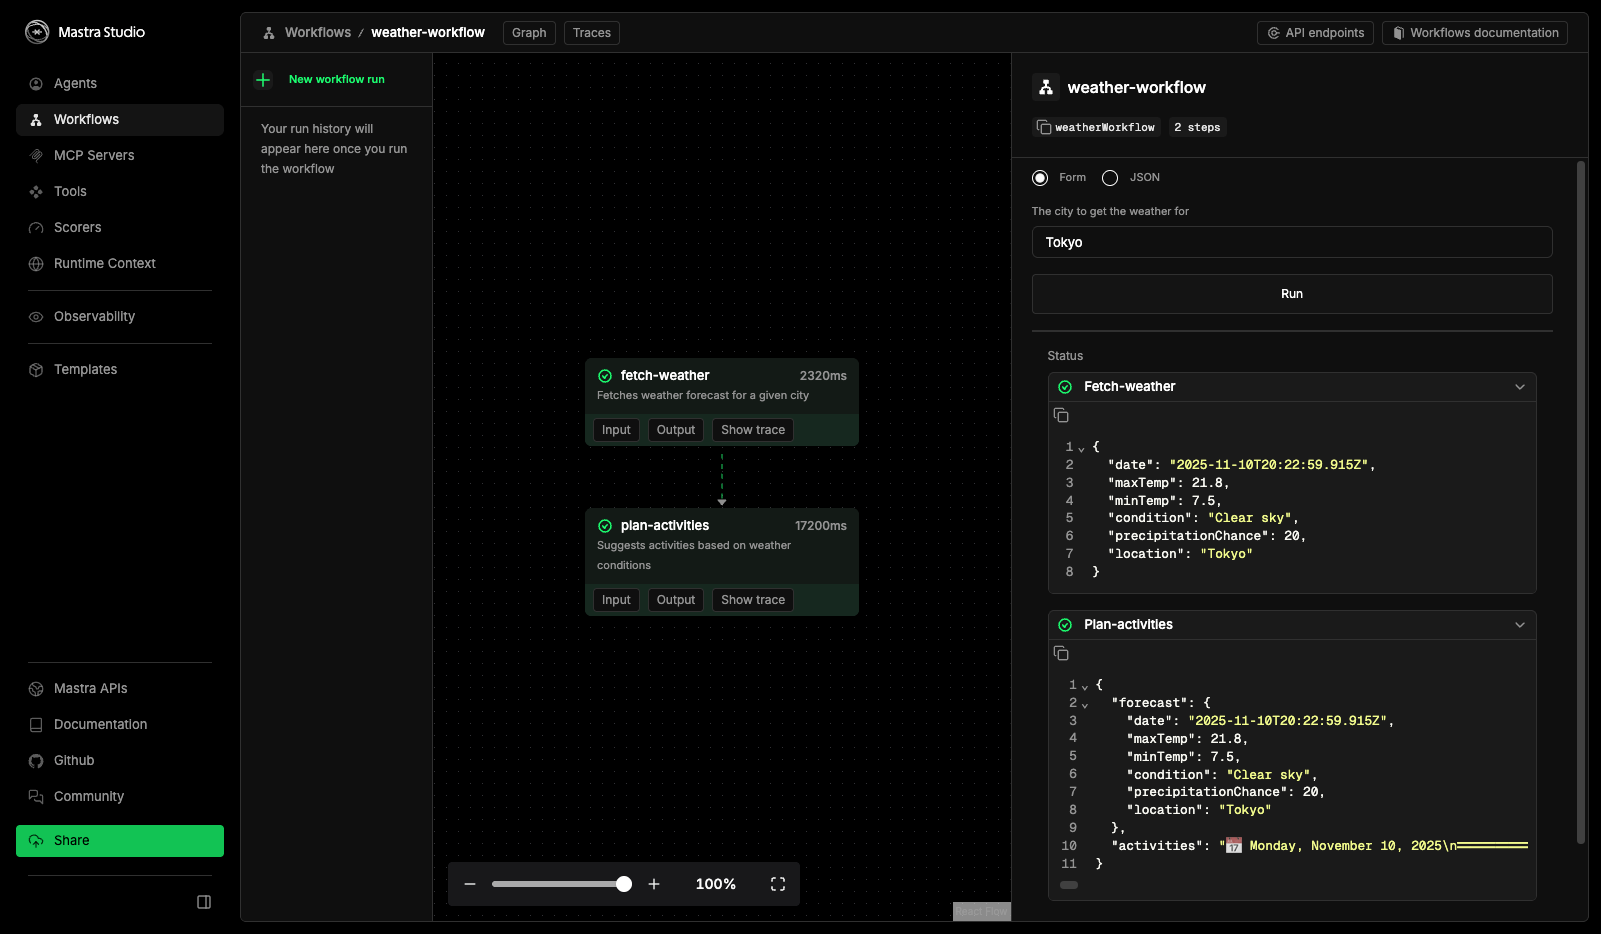This screenshot has height=934, width=1601.
Task: Click plan-activities node success check icon
Action: (605, 526)
